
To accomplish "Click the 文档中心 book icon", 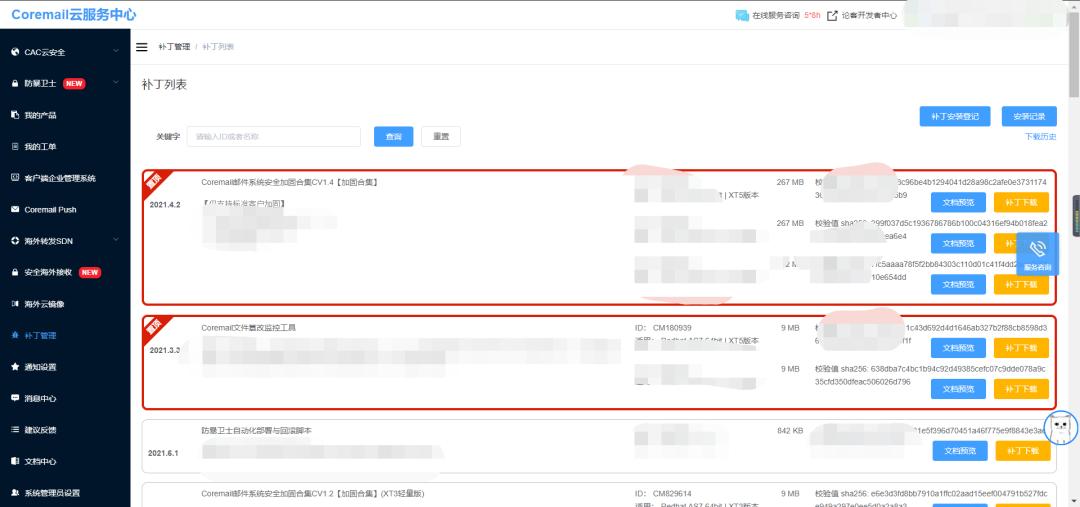I will click(15, 462).
